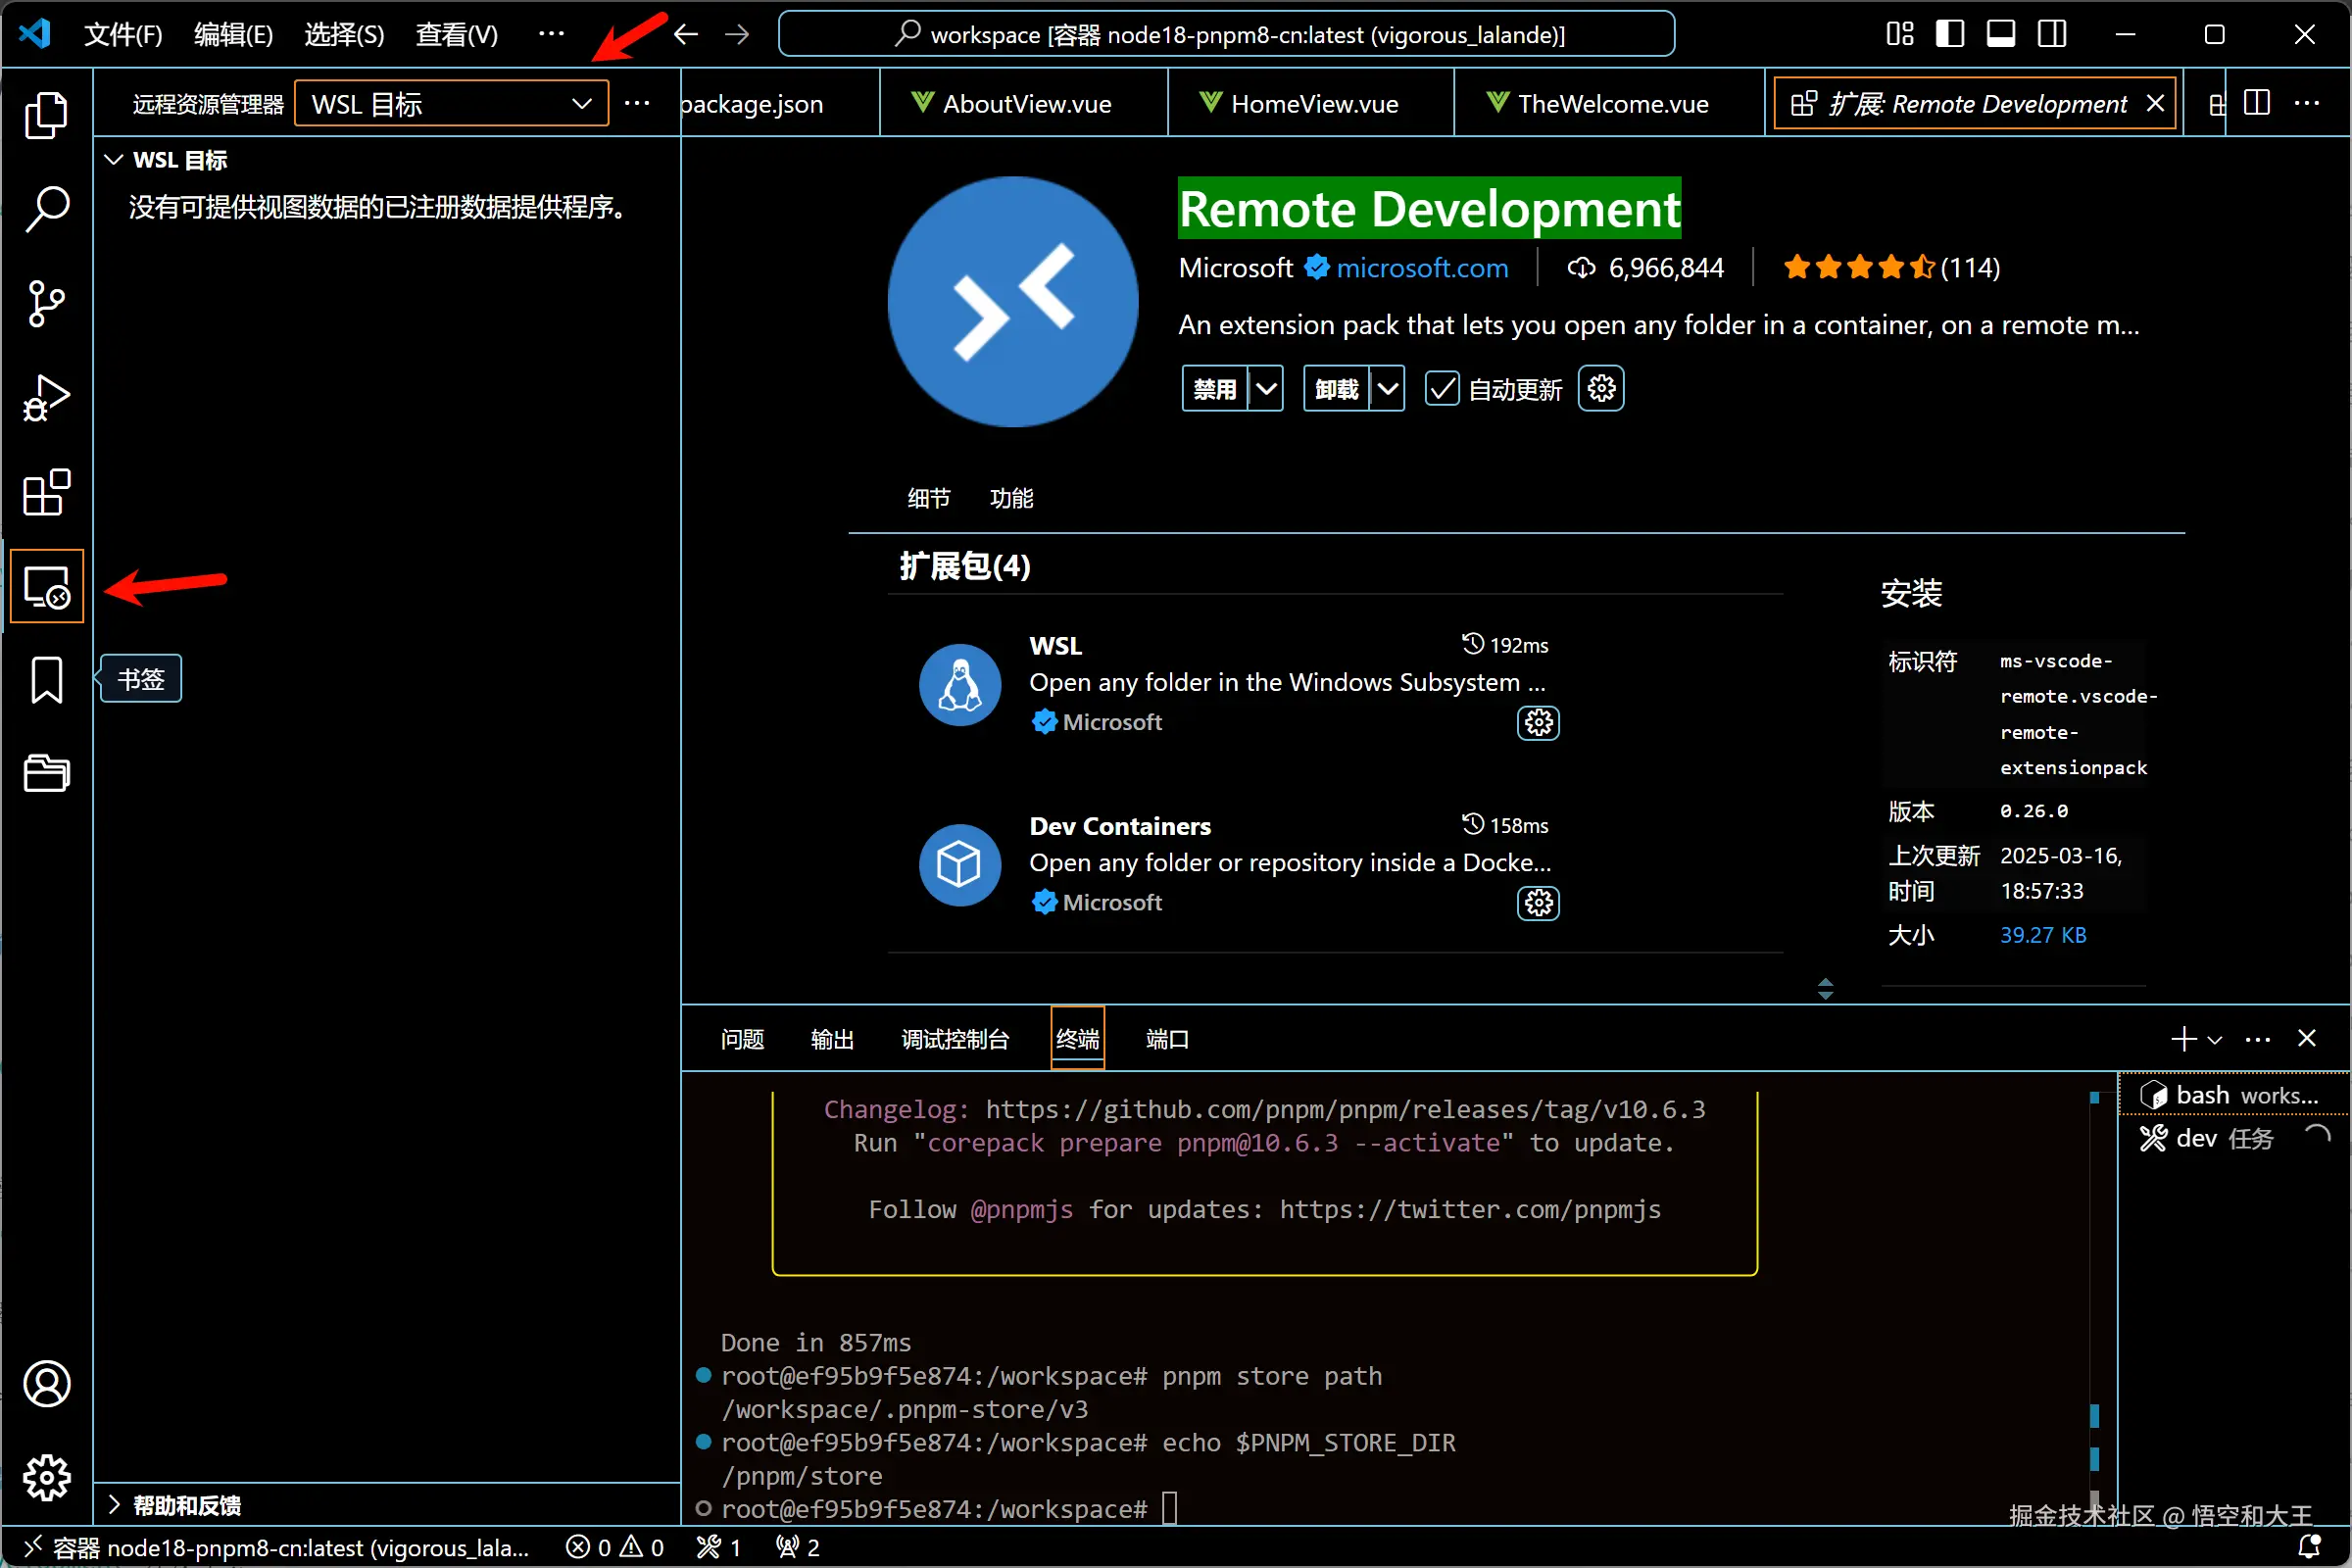
Task: Click the workspace command center search box
Action: pos(1226,35)
